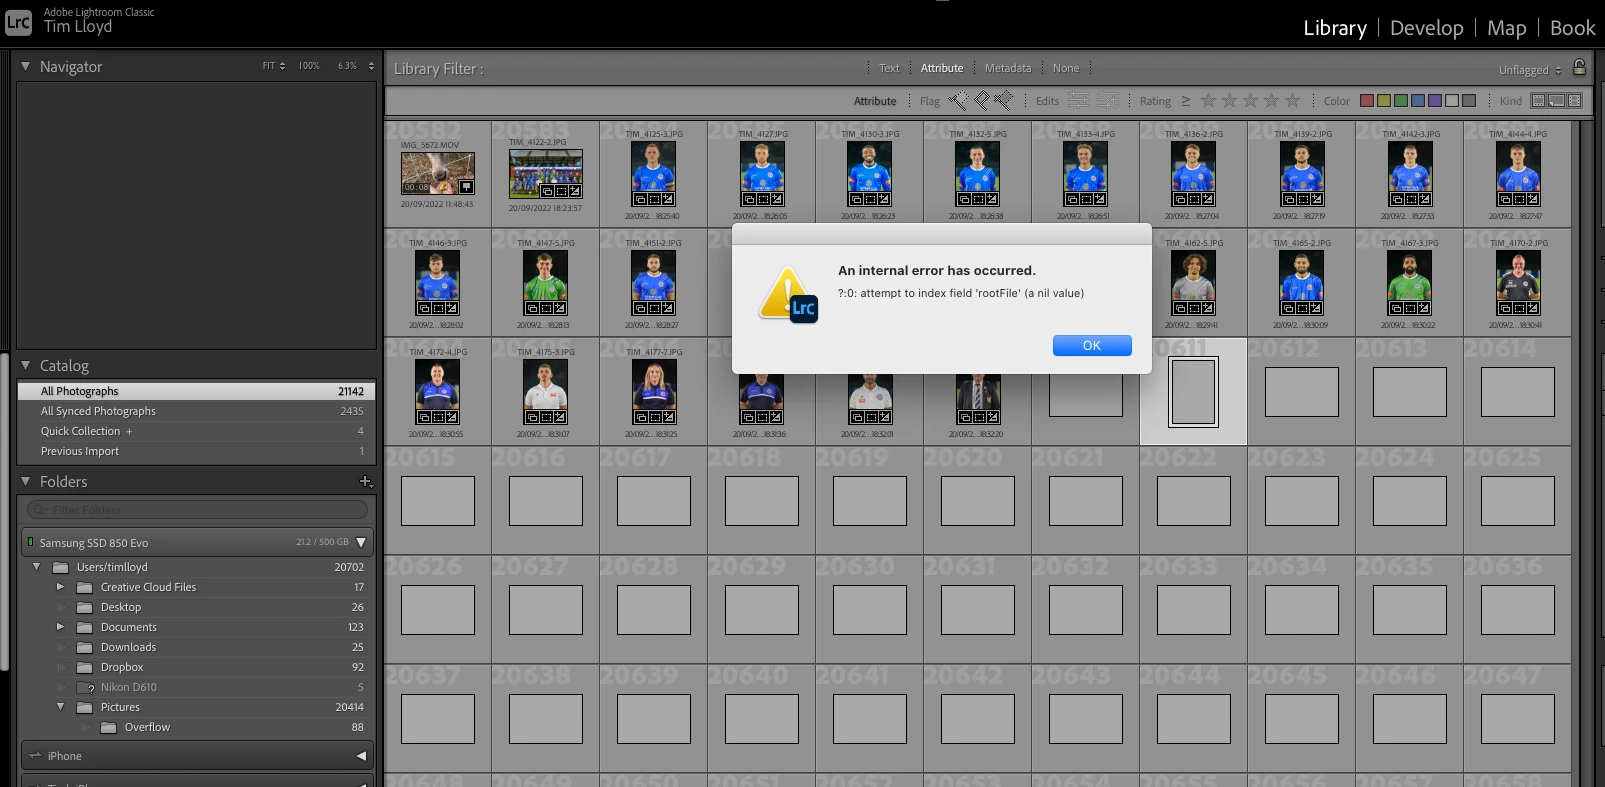This screenshot has width=1605, height=787.
Task: Collapse the Navigator panel
Action: [x=26, y=66]
